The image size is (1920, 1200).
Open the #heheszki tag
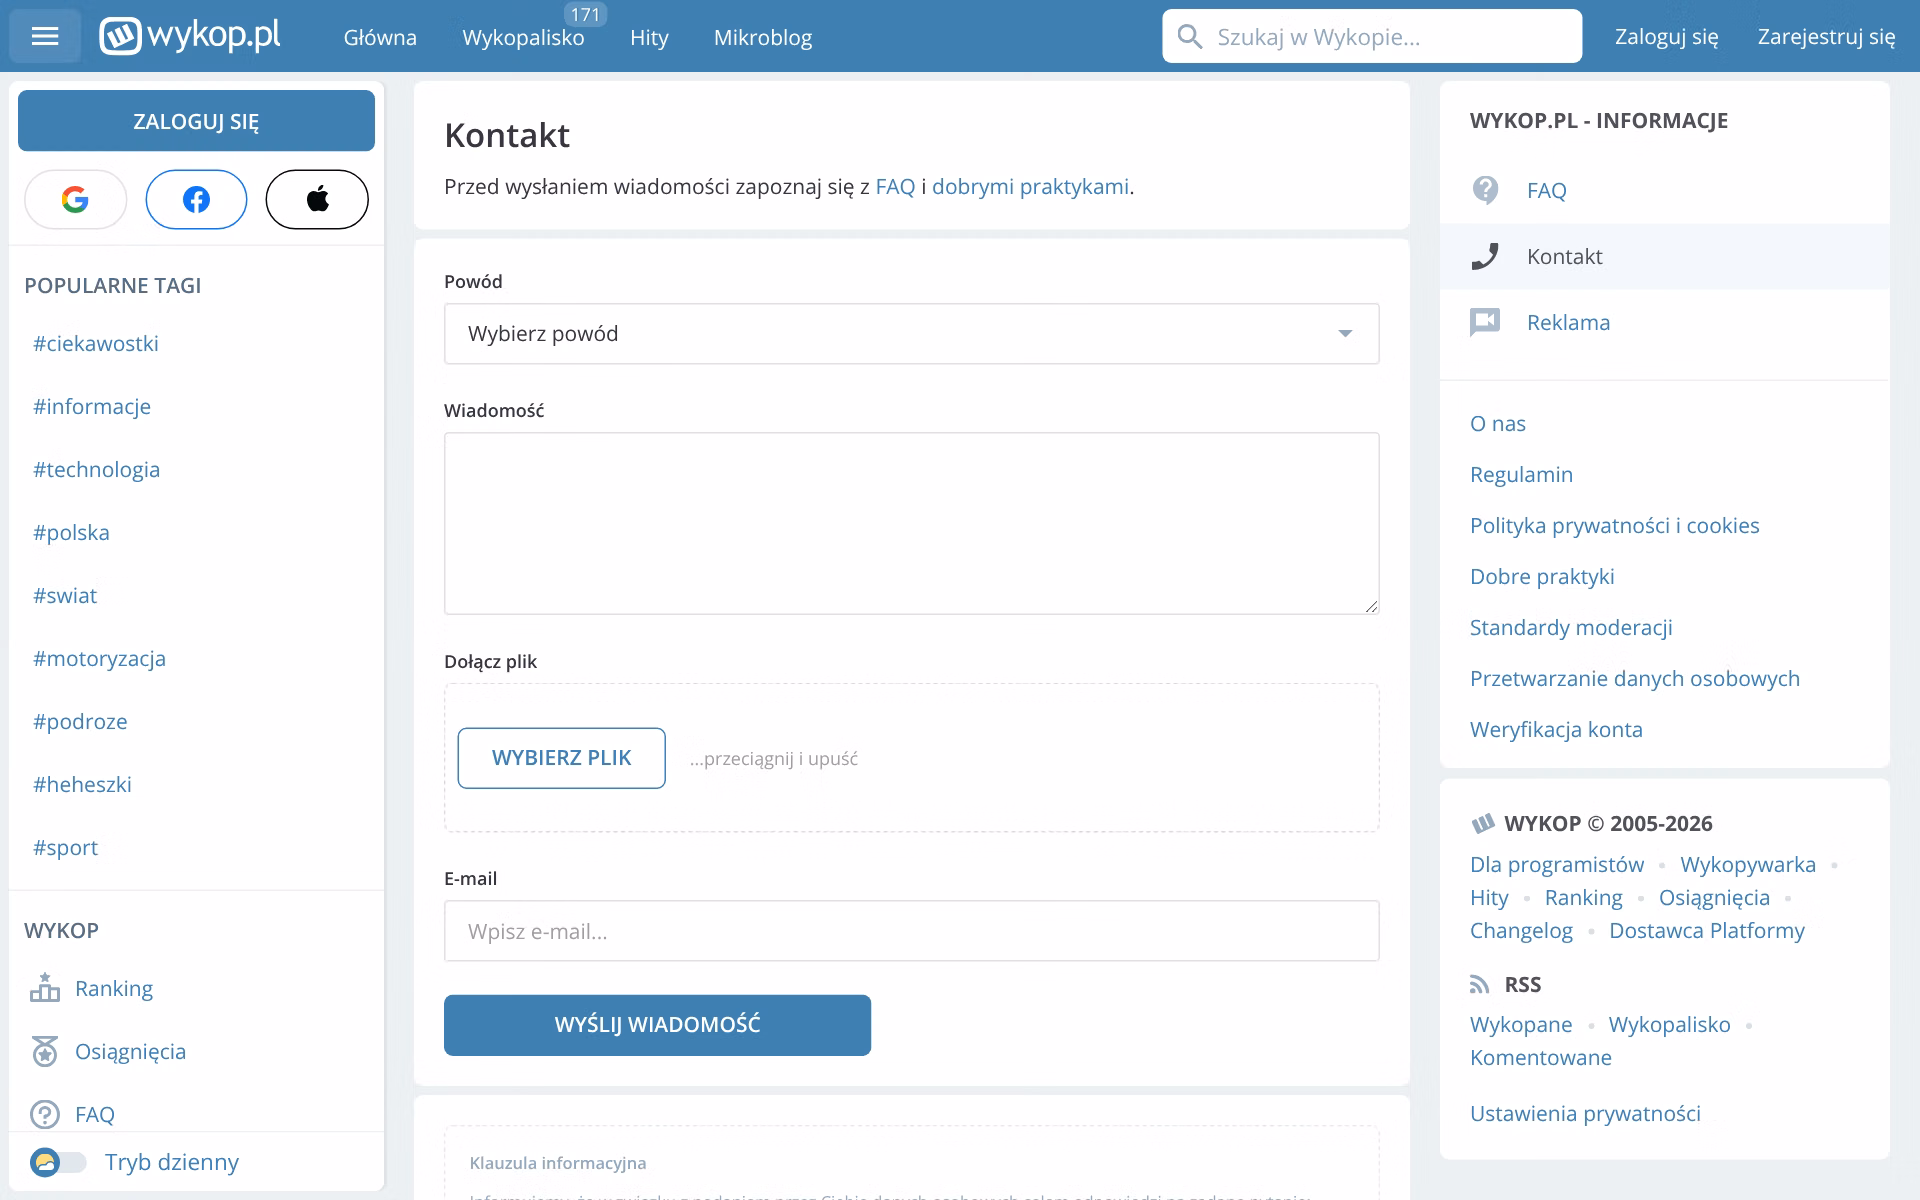click(x=82, y=784)
